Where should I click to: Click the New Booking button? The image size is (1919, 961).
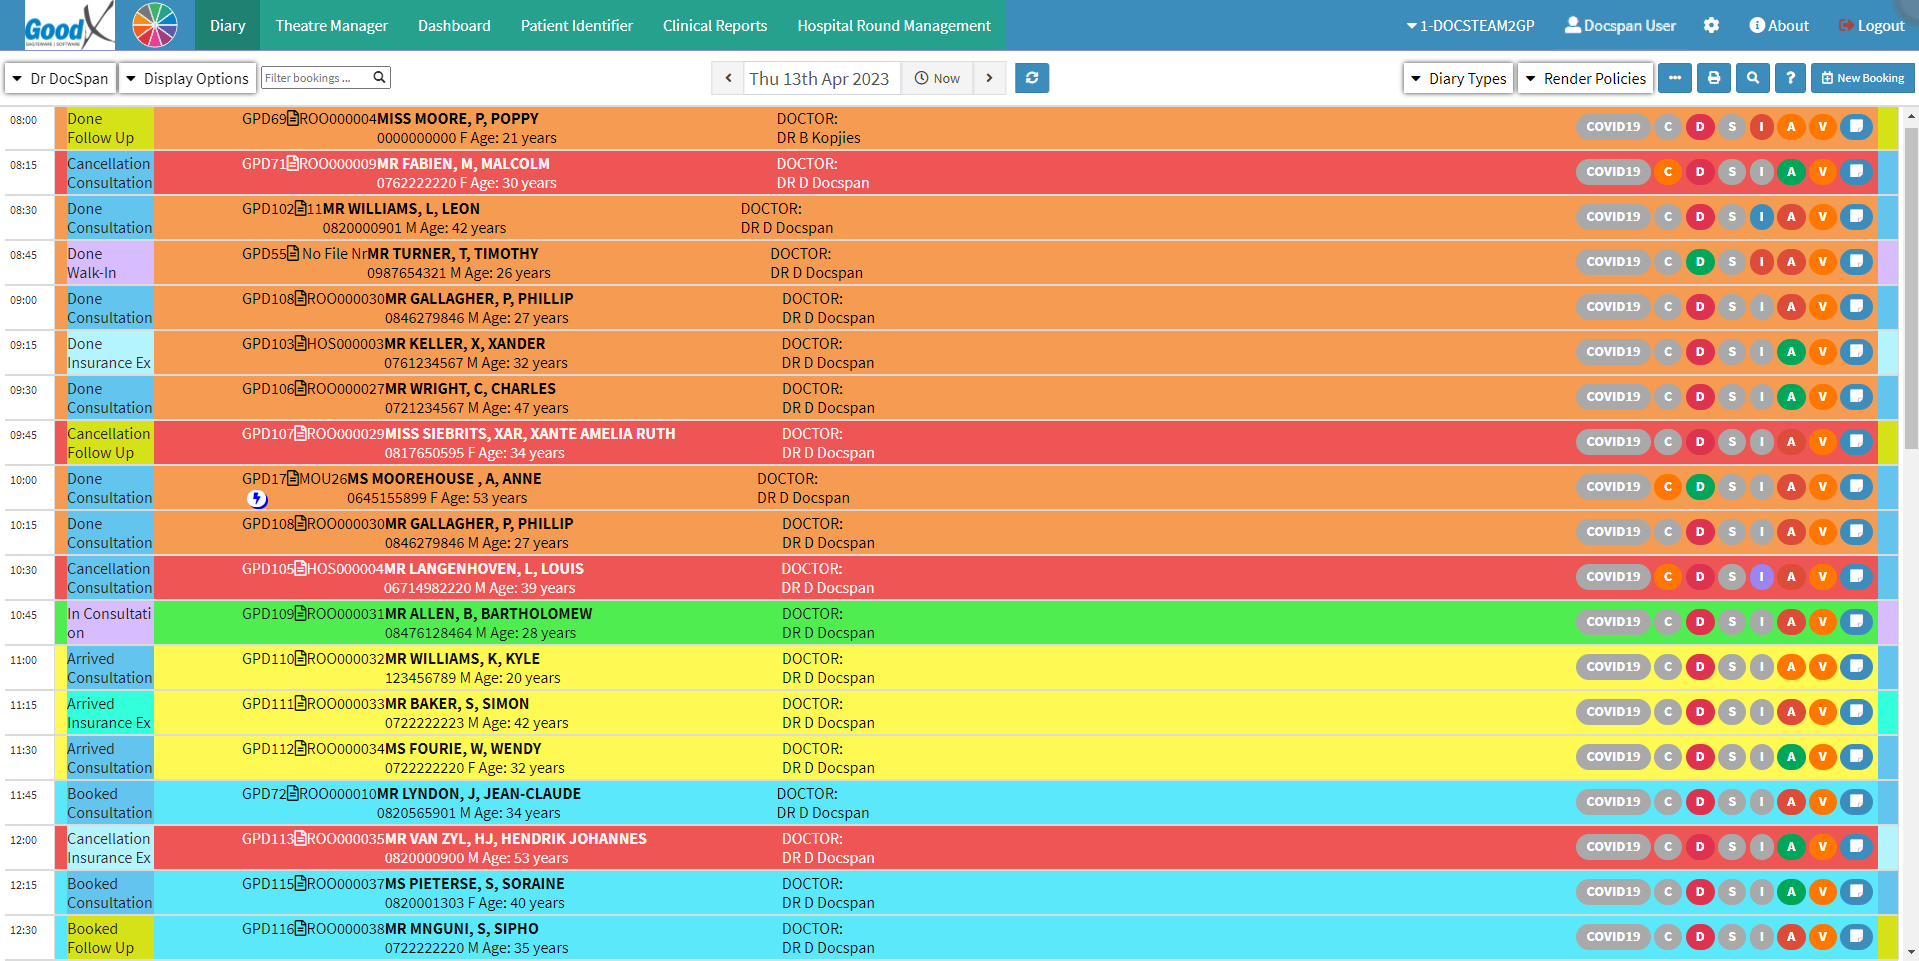[1862, 78]
